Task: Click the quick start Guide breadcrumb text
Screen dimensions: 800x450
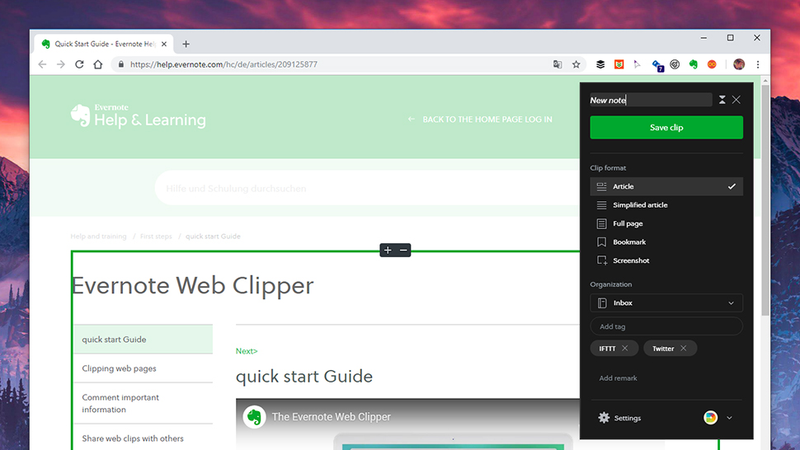Action: pos(213,236)
